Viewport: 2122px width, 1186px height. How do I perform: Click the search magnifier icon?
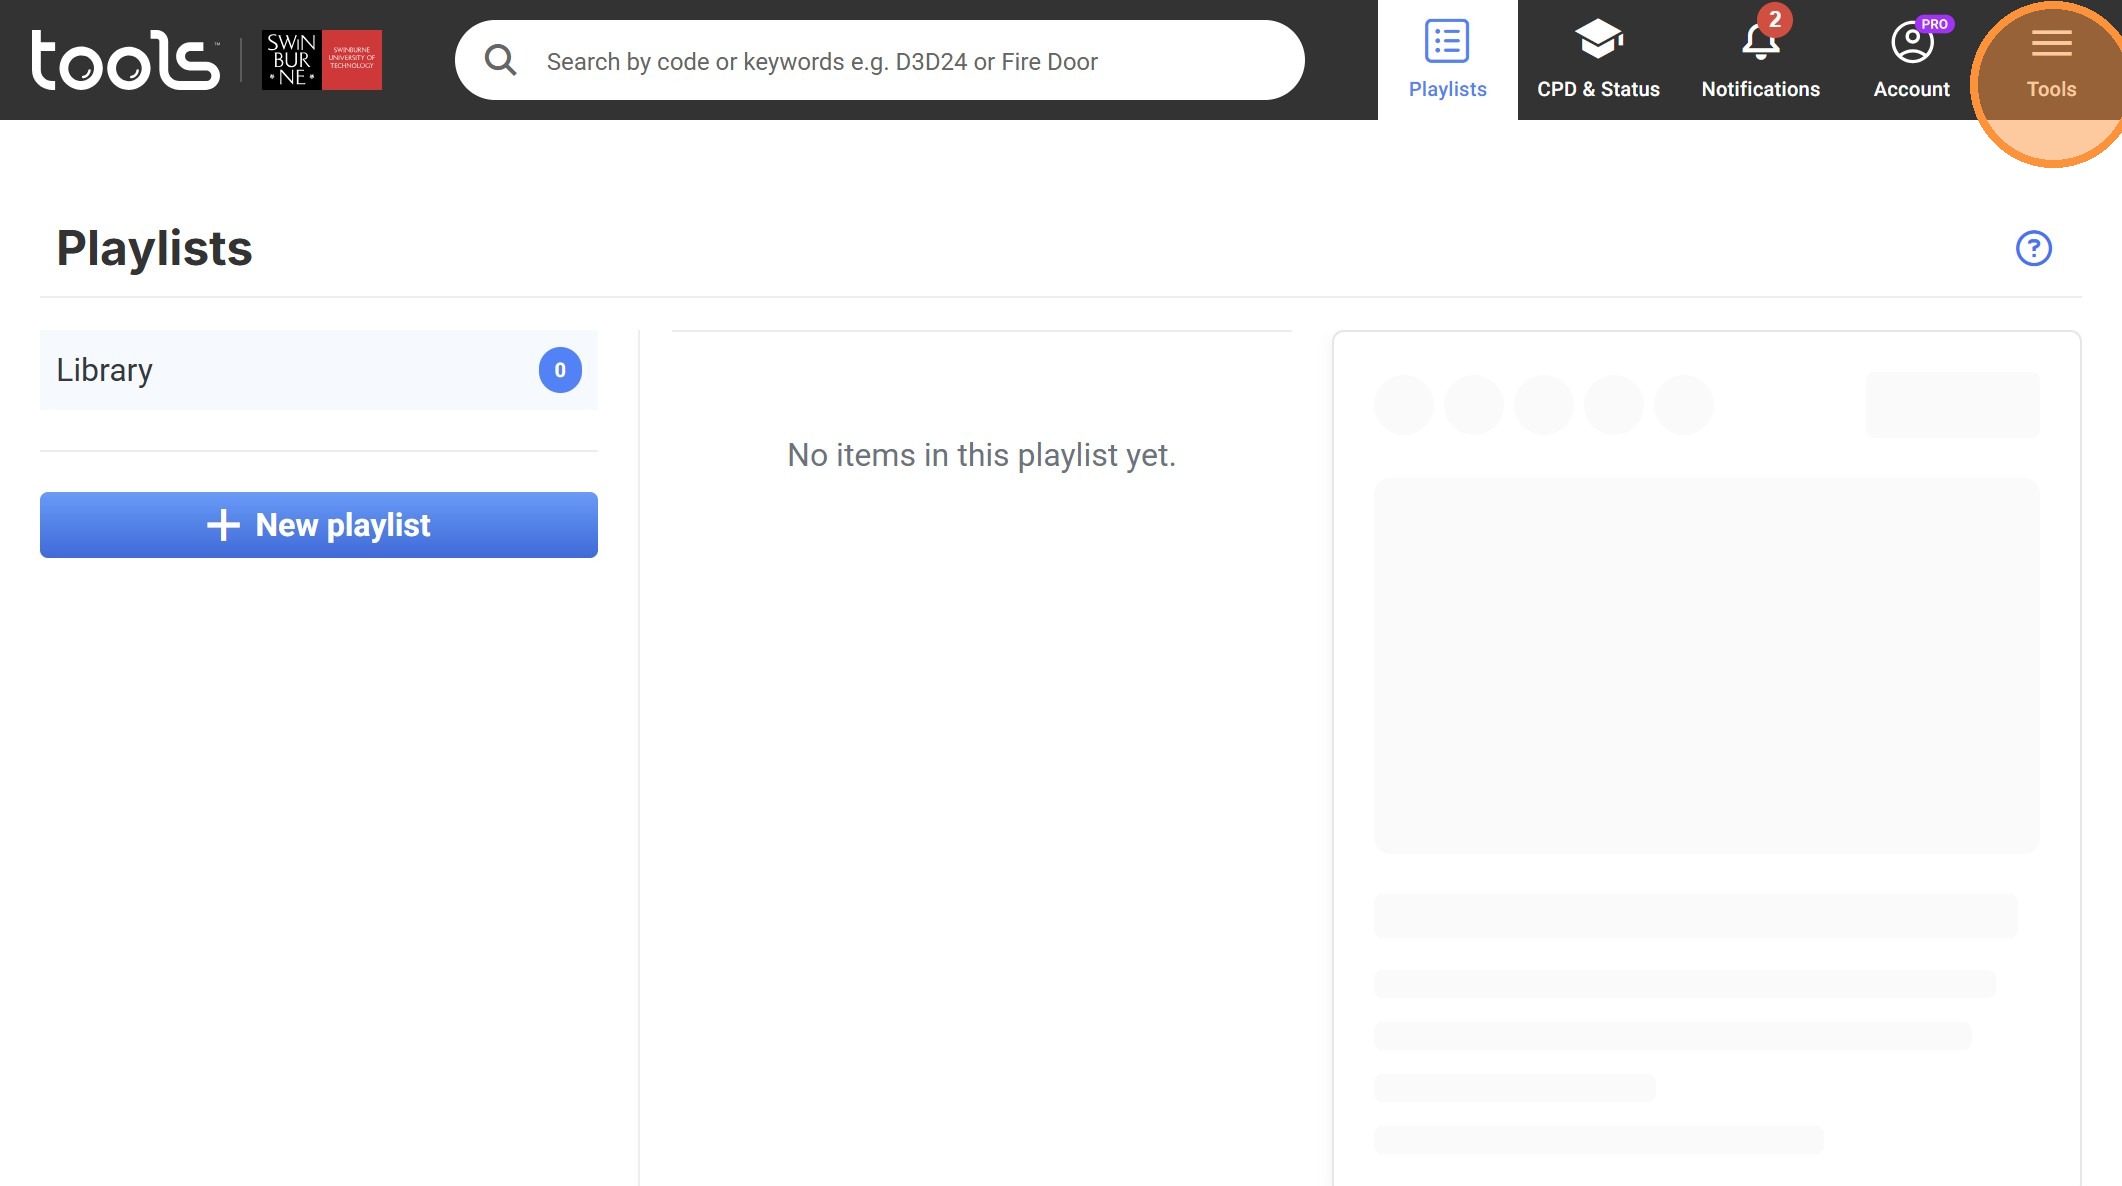coord(500,61)
